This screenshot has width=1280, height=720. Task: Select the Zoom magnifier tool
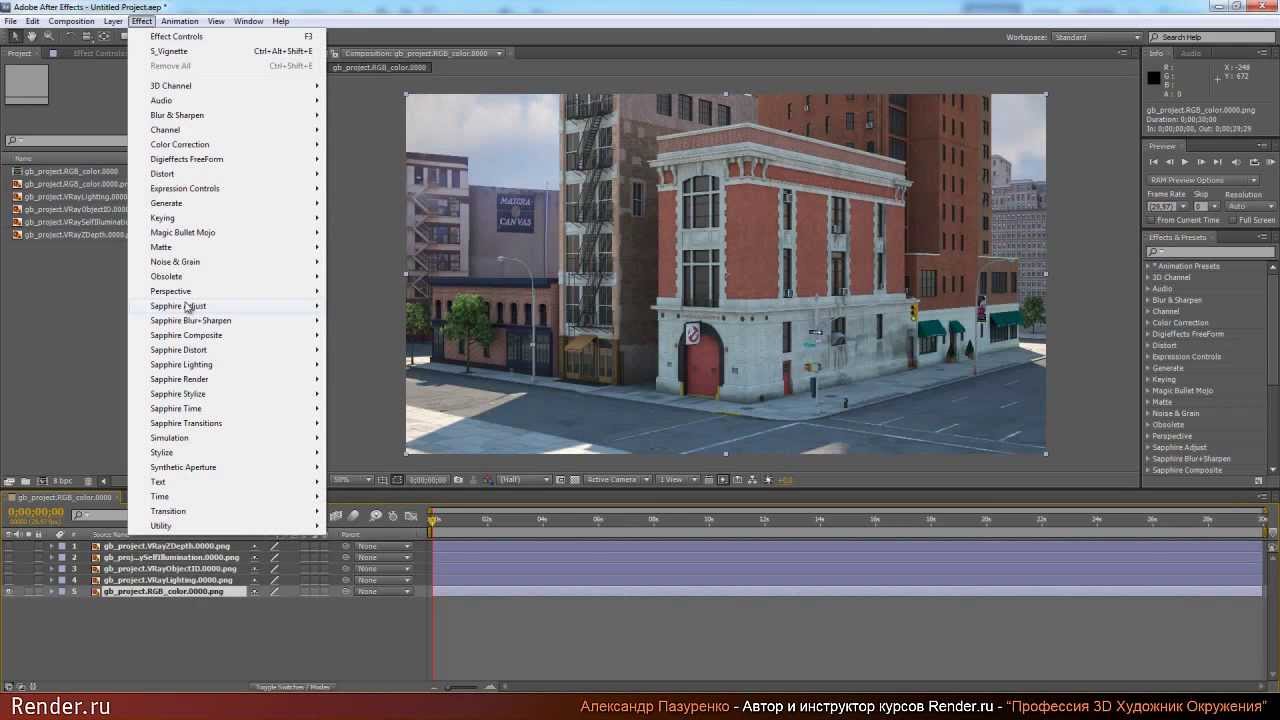[47, 36]
